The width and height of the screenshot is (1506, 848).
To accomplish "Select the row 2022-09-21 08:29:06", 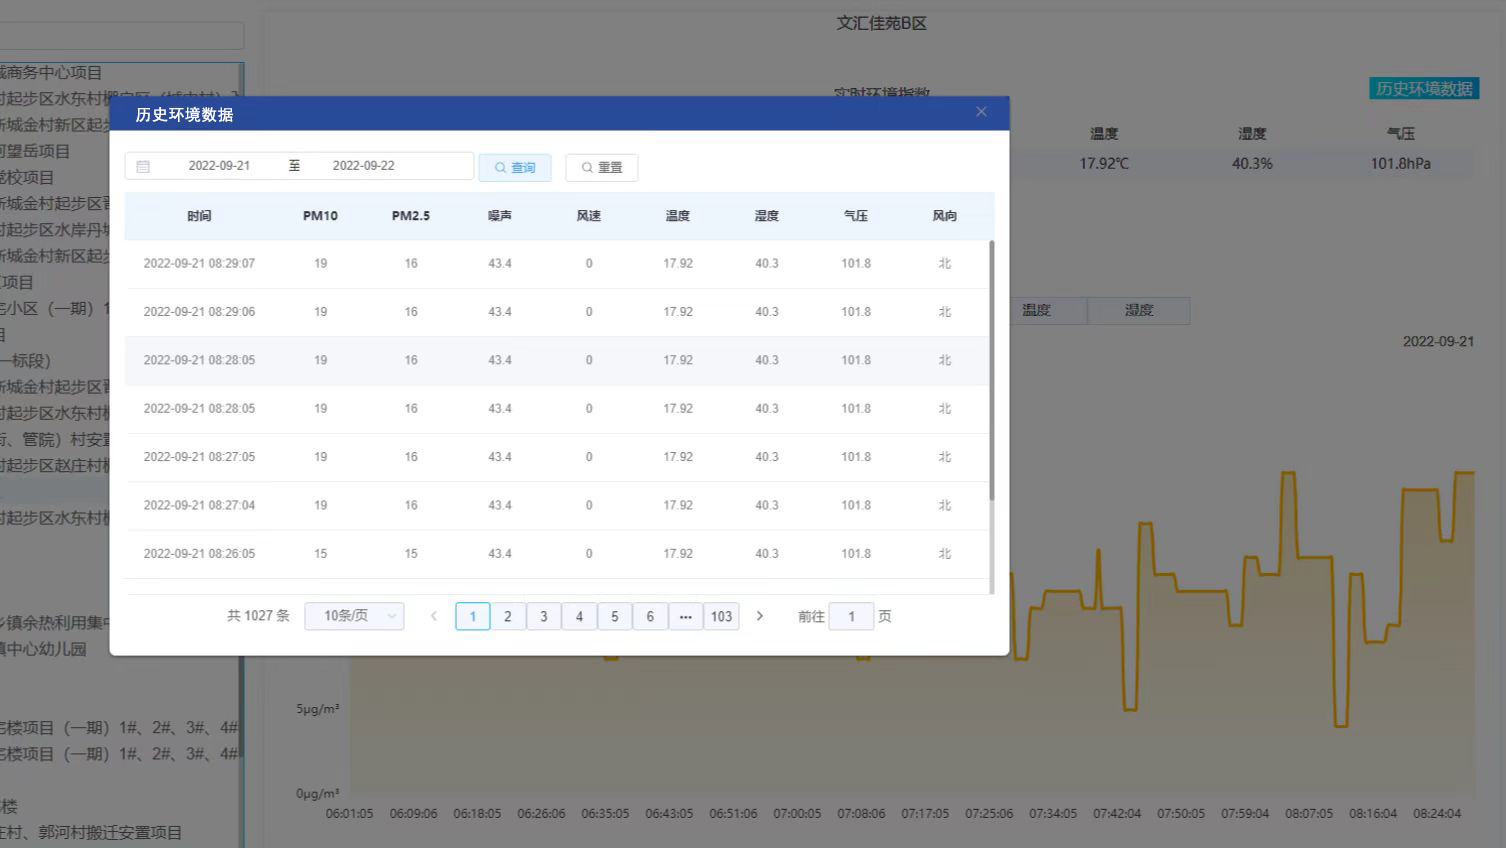I will click(x=556, y=312).
